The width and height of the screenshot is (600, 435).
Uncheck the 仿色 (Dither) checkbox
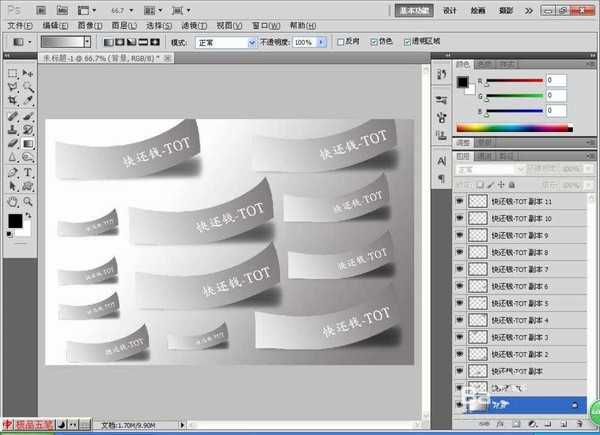click(x=373, y=43)
